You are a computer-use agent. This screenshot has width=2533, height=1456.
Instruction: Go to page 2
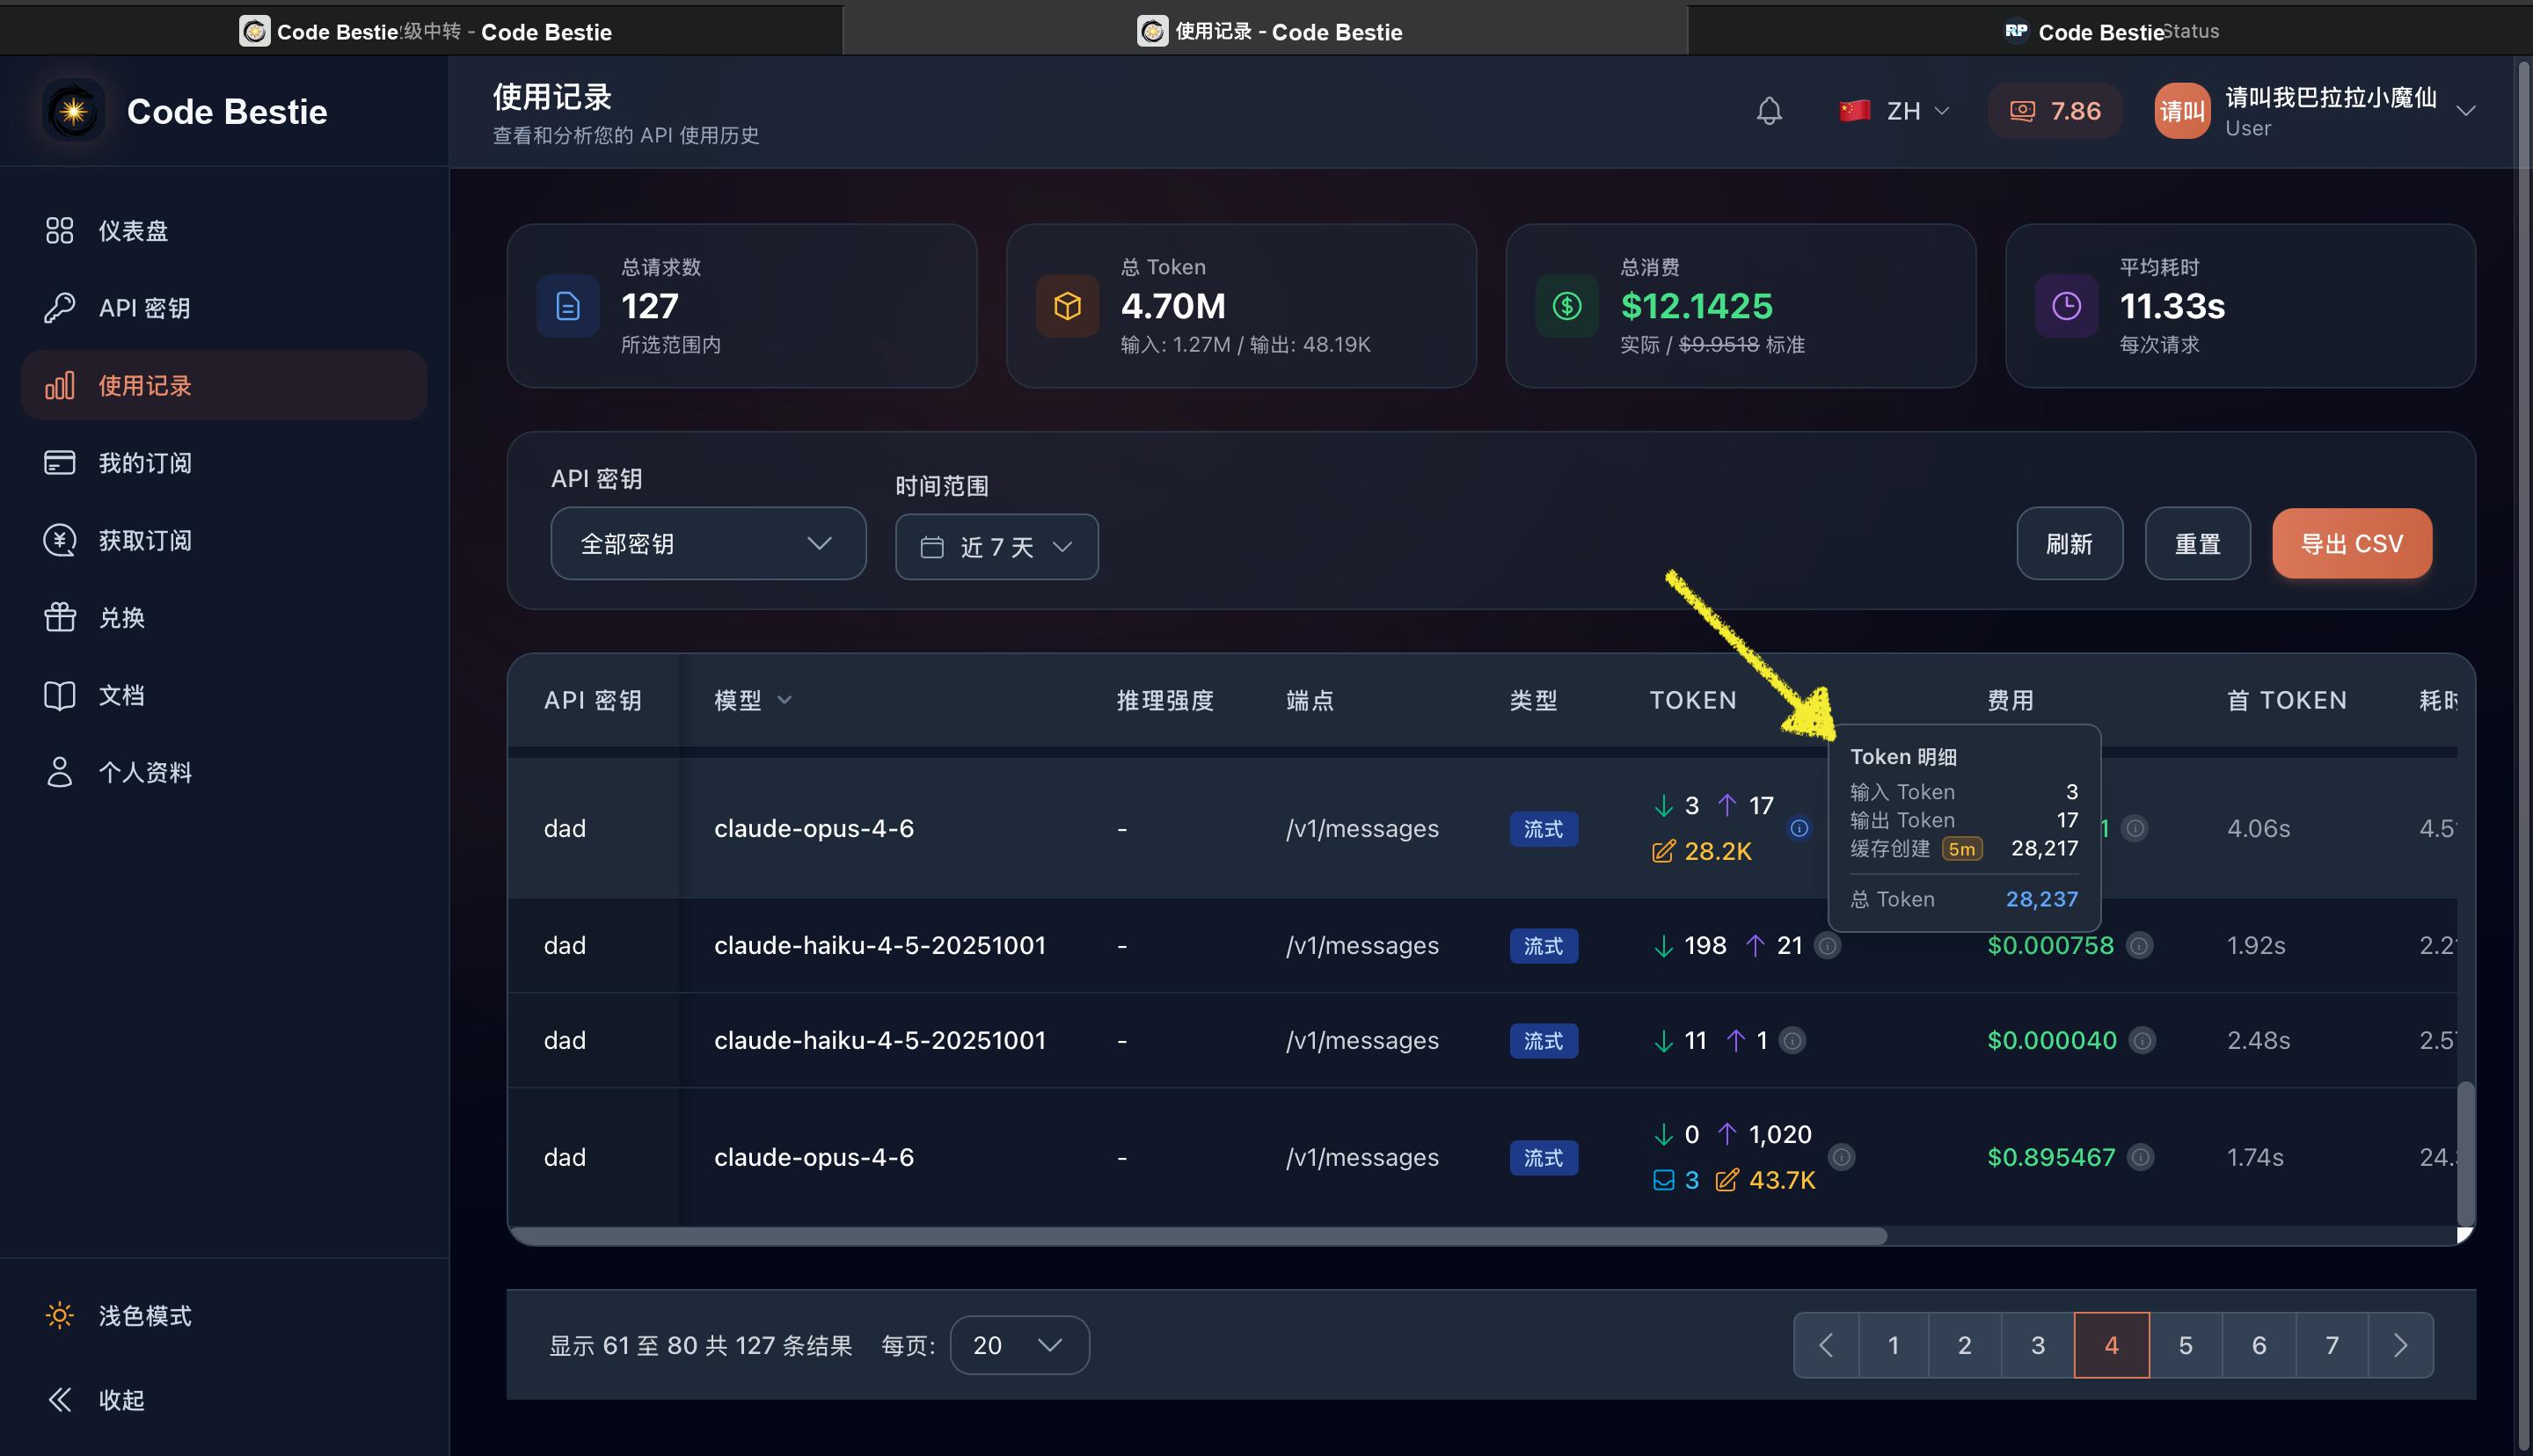coord(1965,1345)
